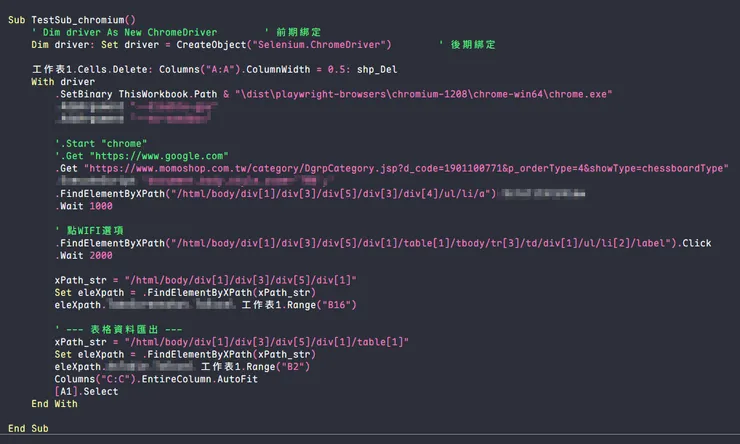Click the 'With driver' line

click(63, 82)
